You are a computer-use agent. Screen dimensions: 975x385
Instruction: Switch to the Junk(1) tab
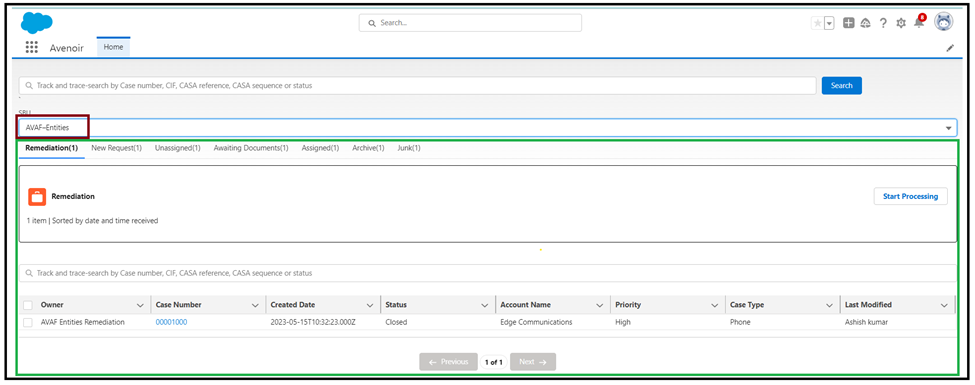click(x=409, y=148)
